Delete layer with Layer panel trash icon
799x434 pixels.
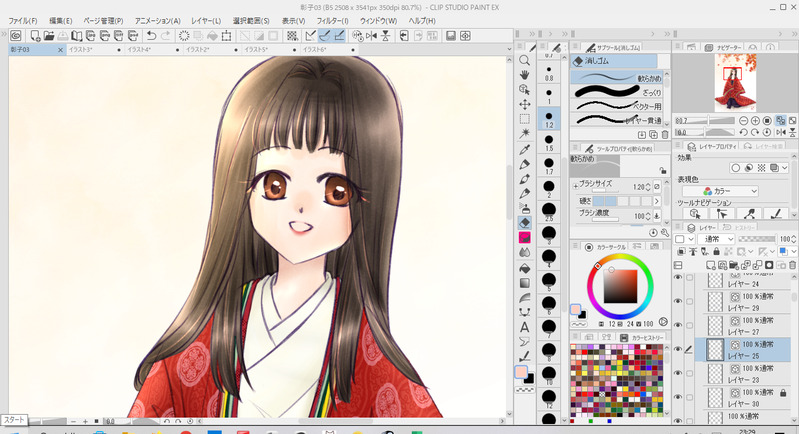[x=792, y=265]
